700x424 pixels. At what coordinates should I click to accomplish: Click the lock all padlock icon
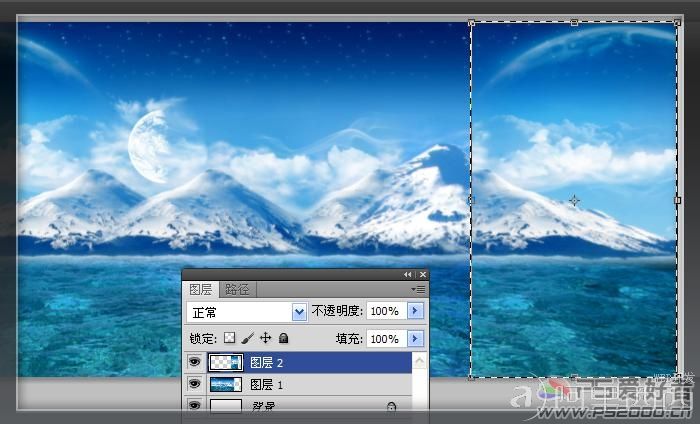coord(283,339)
